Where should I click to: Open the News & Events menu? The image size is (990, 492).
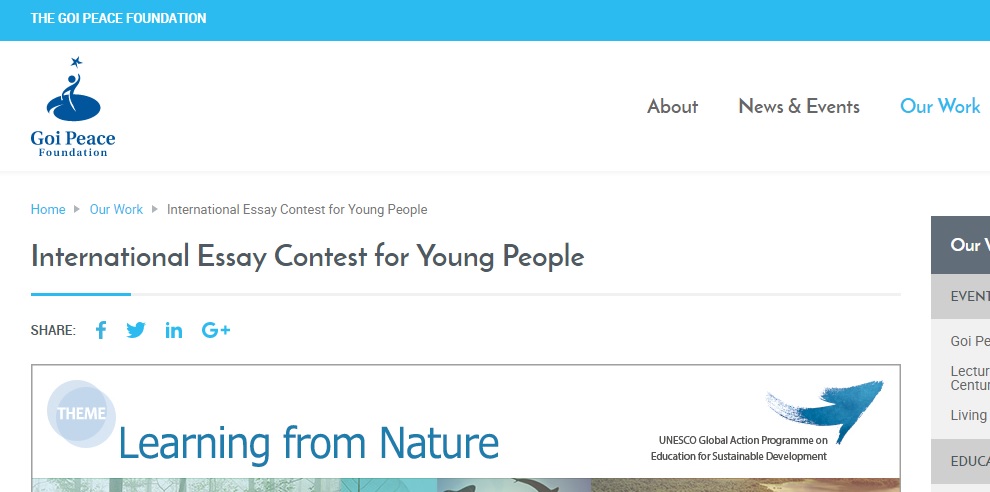pyautogui.click(x=799, y=107)
